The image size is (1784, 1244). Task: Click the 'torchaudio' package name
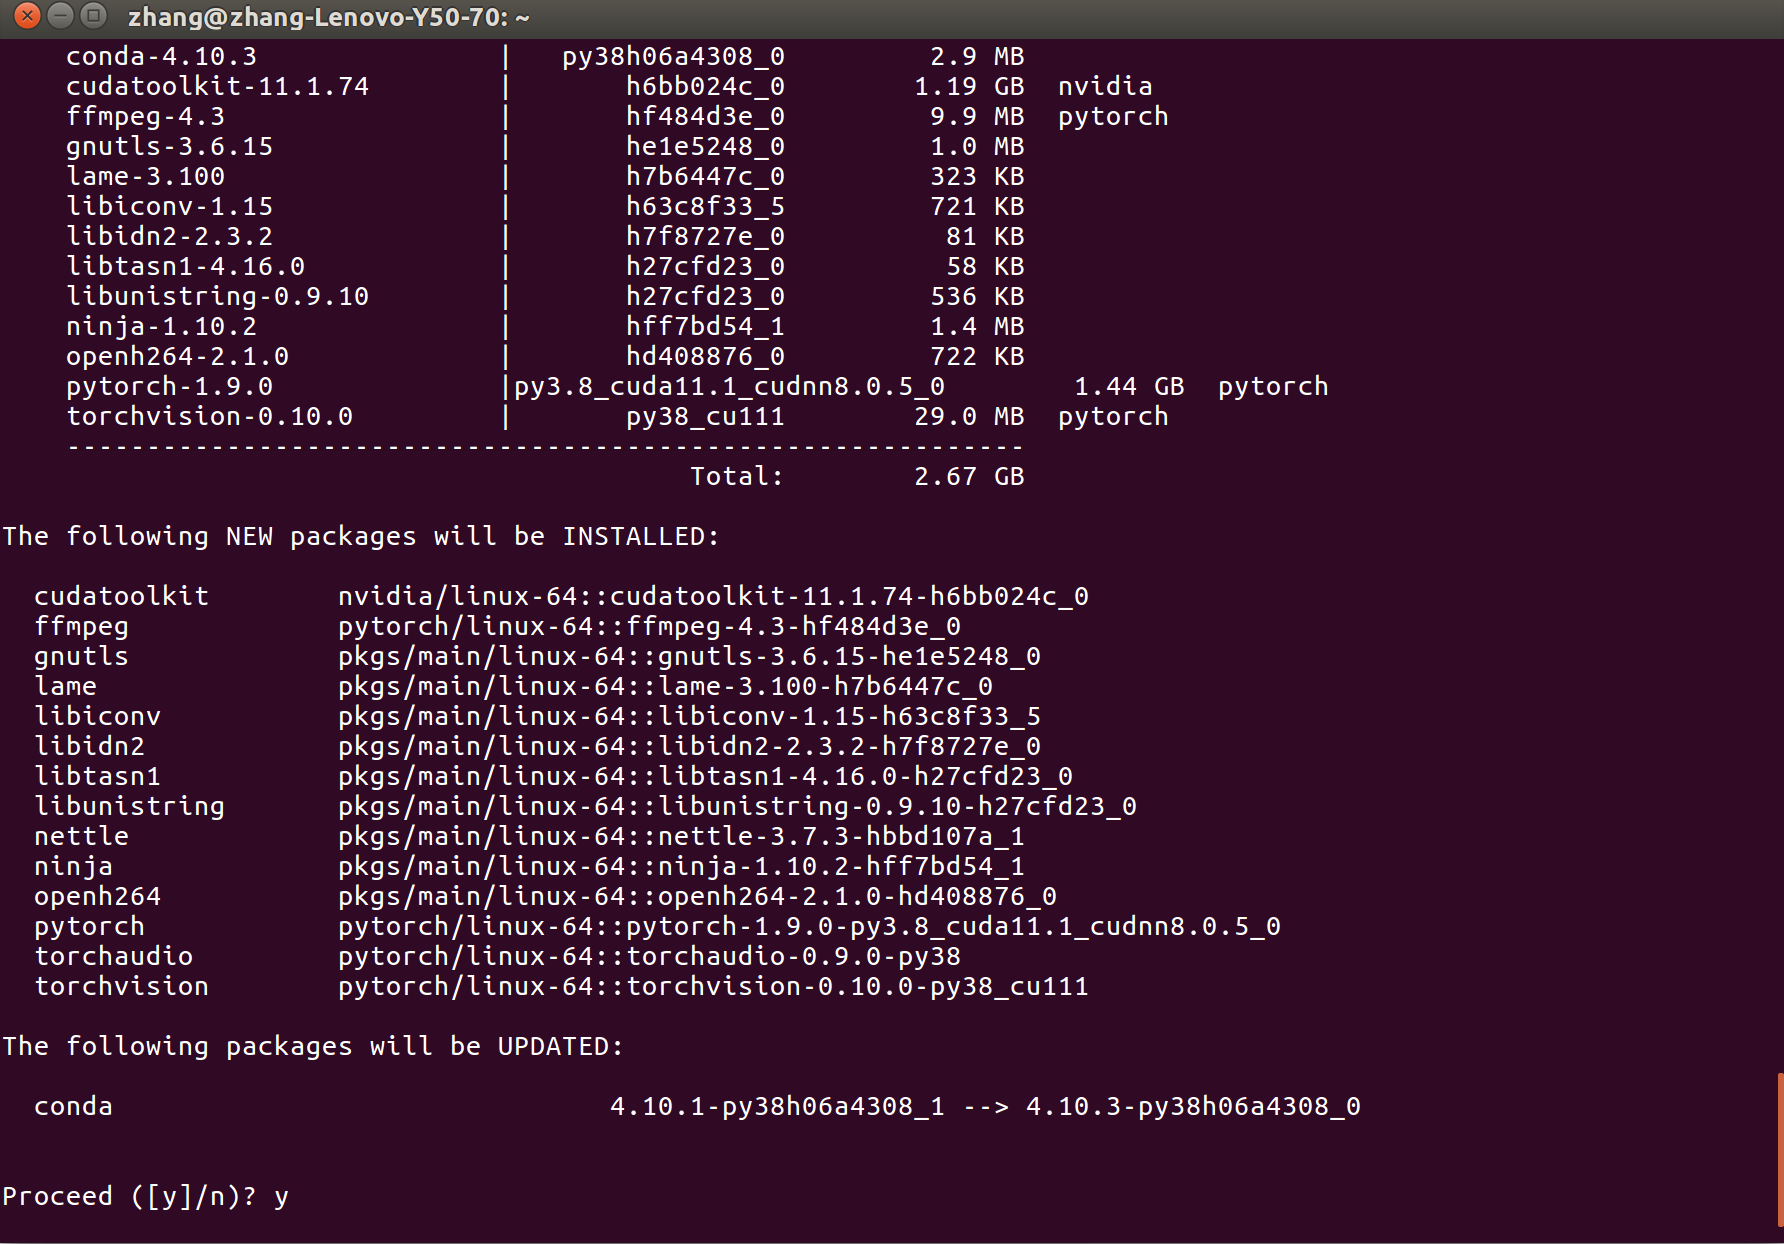click(113, 957)
